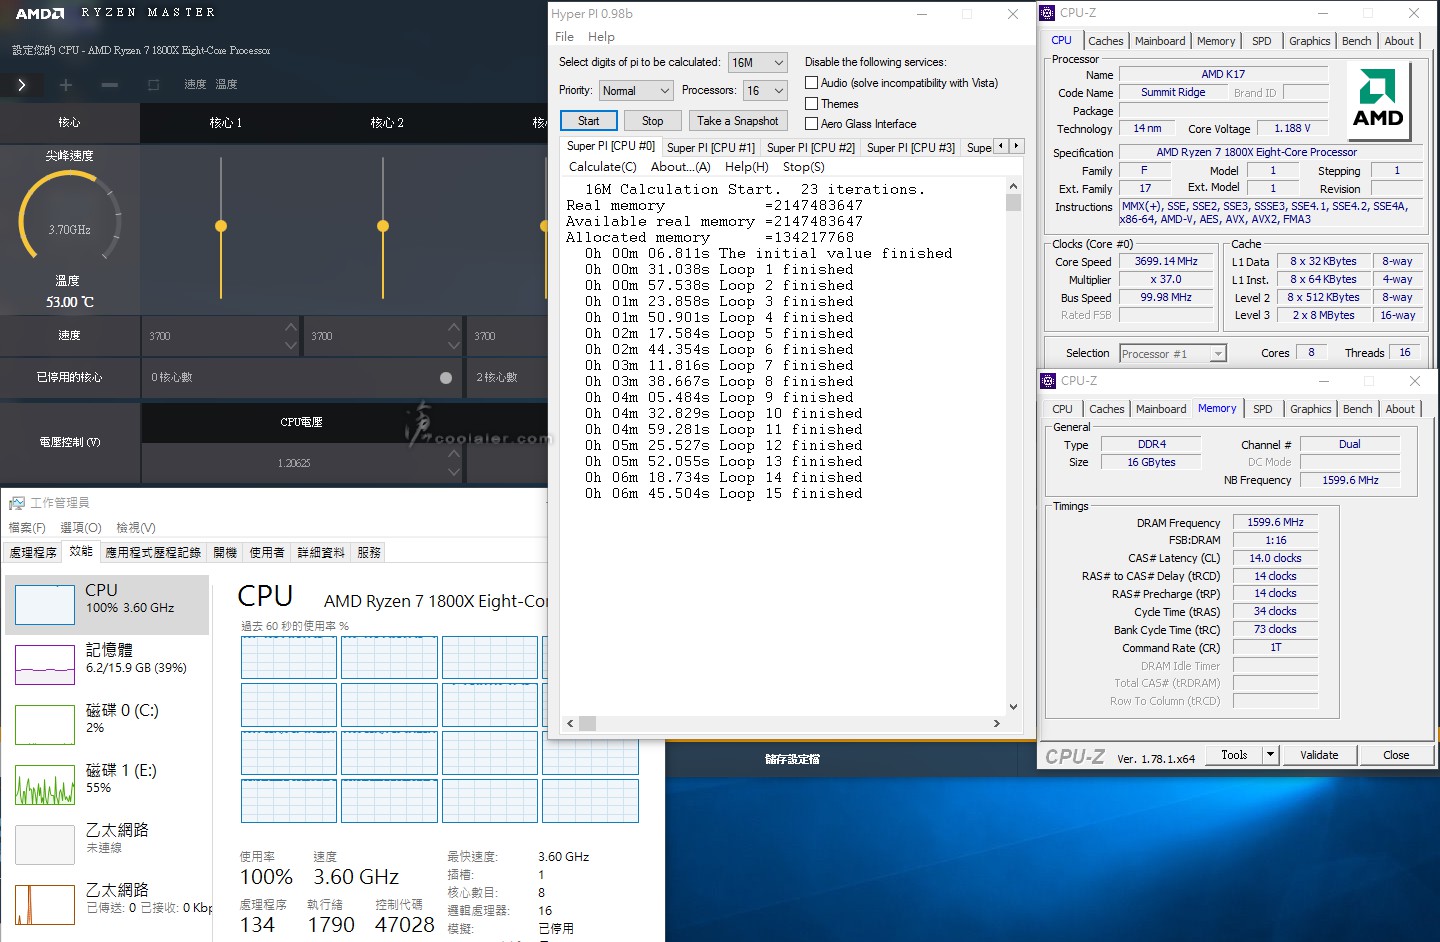
Task: Click the minus icon in Ryzen Master toolbar
Action: (x=110, y=85)
